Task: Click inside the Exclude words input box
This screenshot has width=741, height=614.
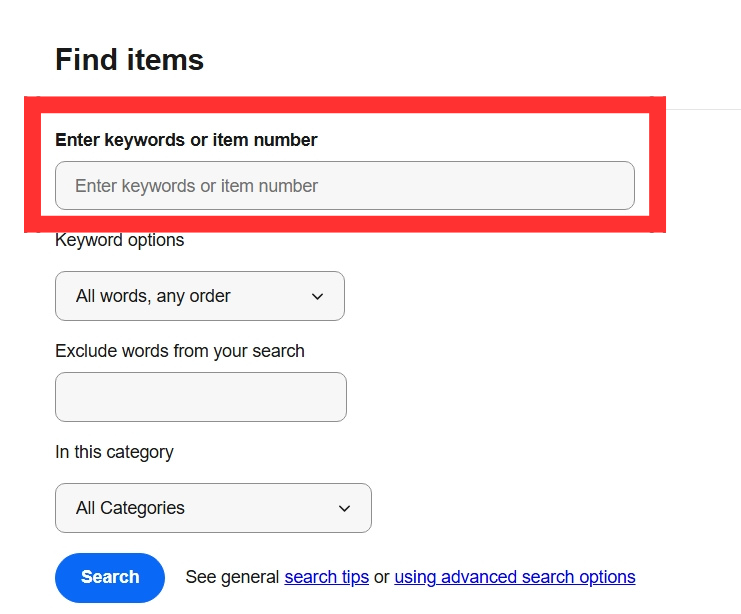Action: point(200,397)
